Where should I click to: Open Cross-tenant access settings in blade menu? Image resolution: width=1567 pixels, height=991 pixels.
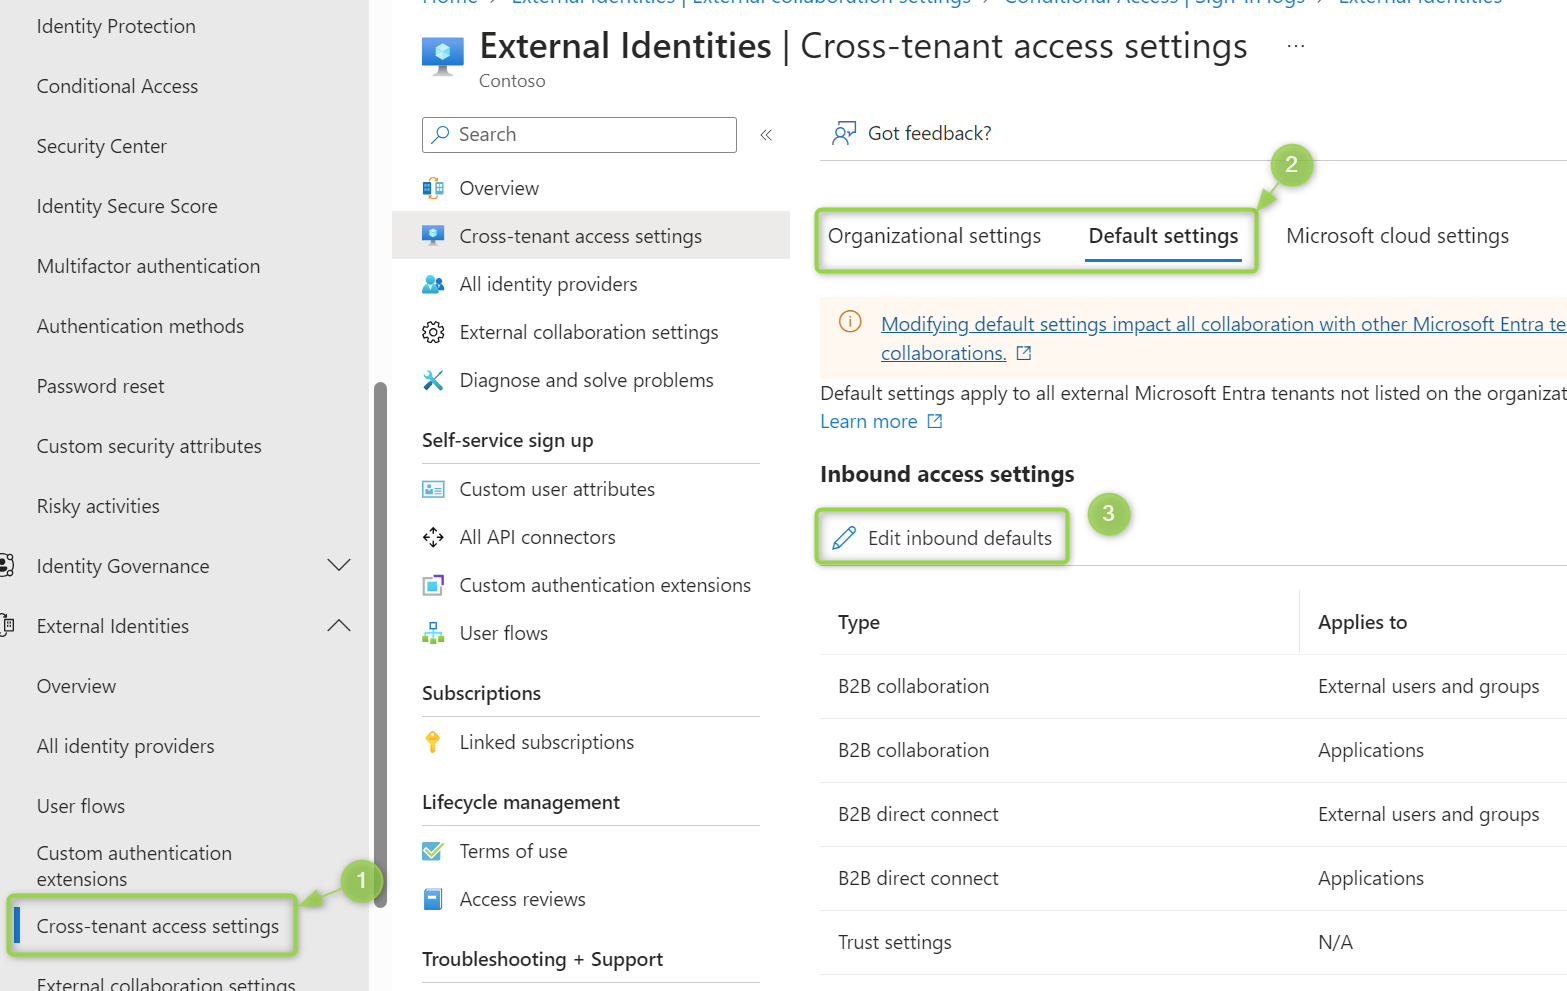[591, 236]
